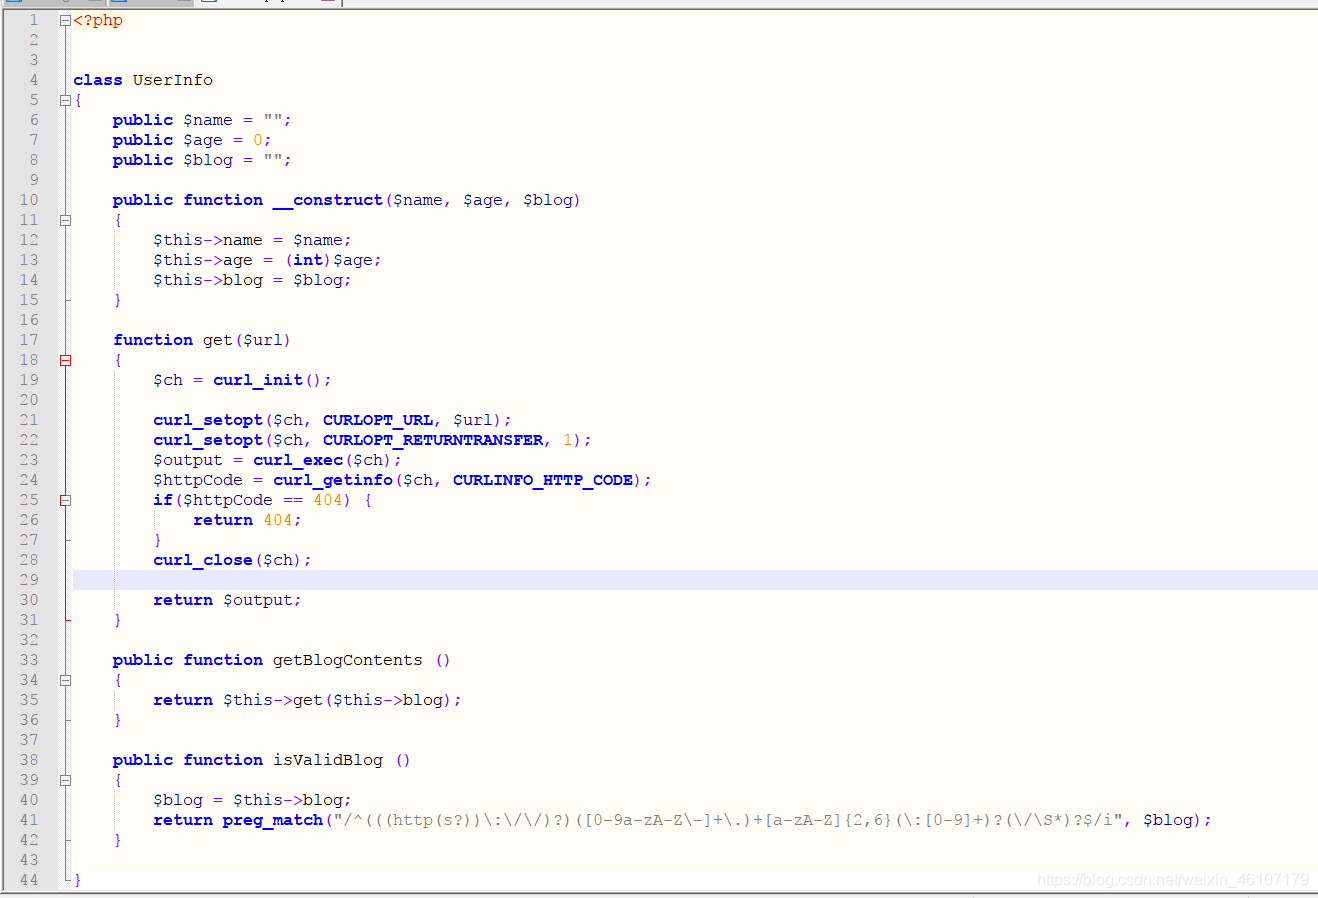The height and width of the screenshot is (898, 1318).
Task: Click the preg_match call
Action: [273, 820]
